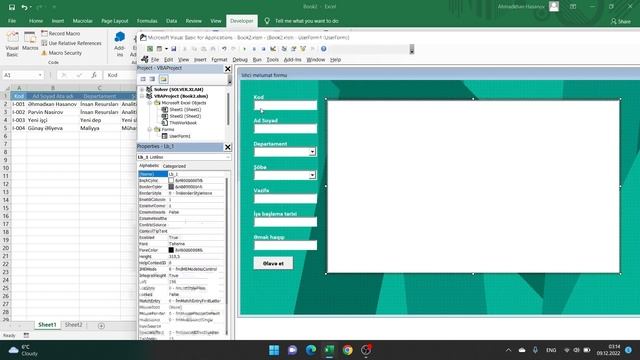This screenshot has width=640, height=360.
Task: Switch to Sheet2 worksheet tab
Action: [x=73, y=325]
